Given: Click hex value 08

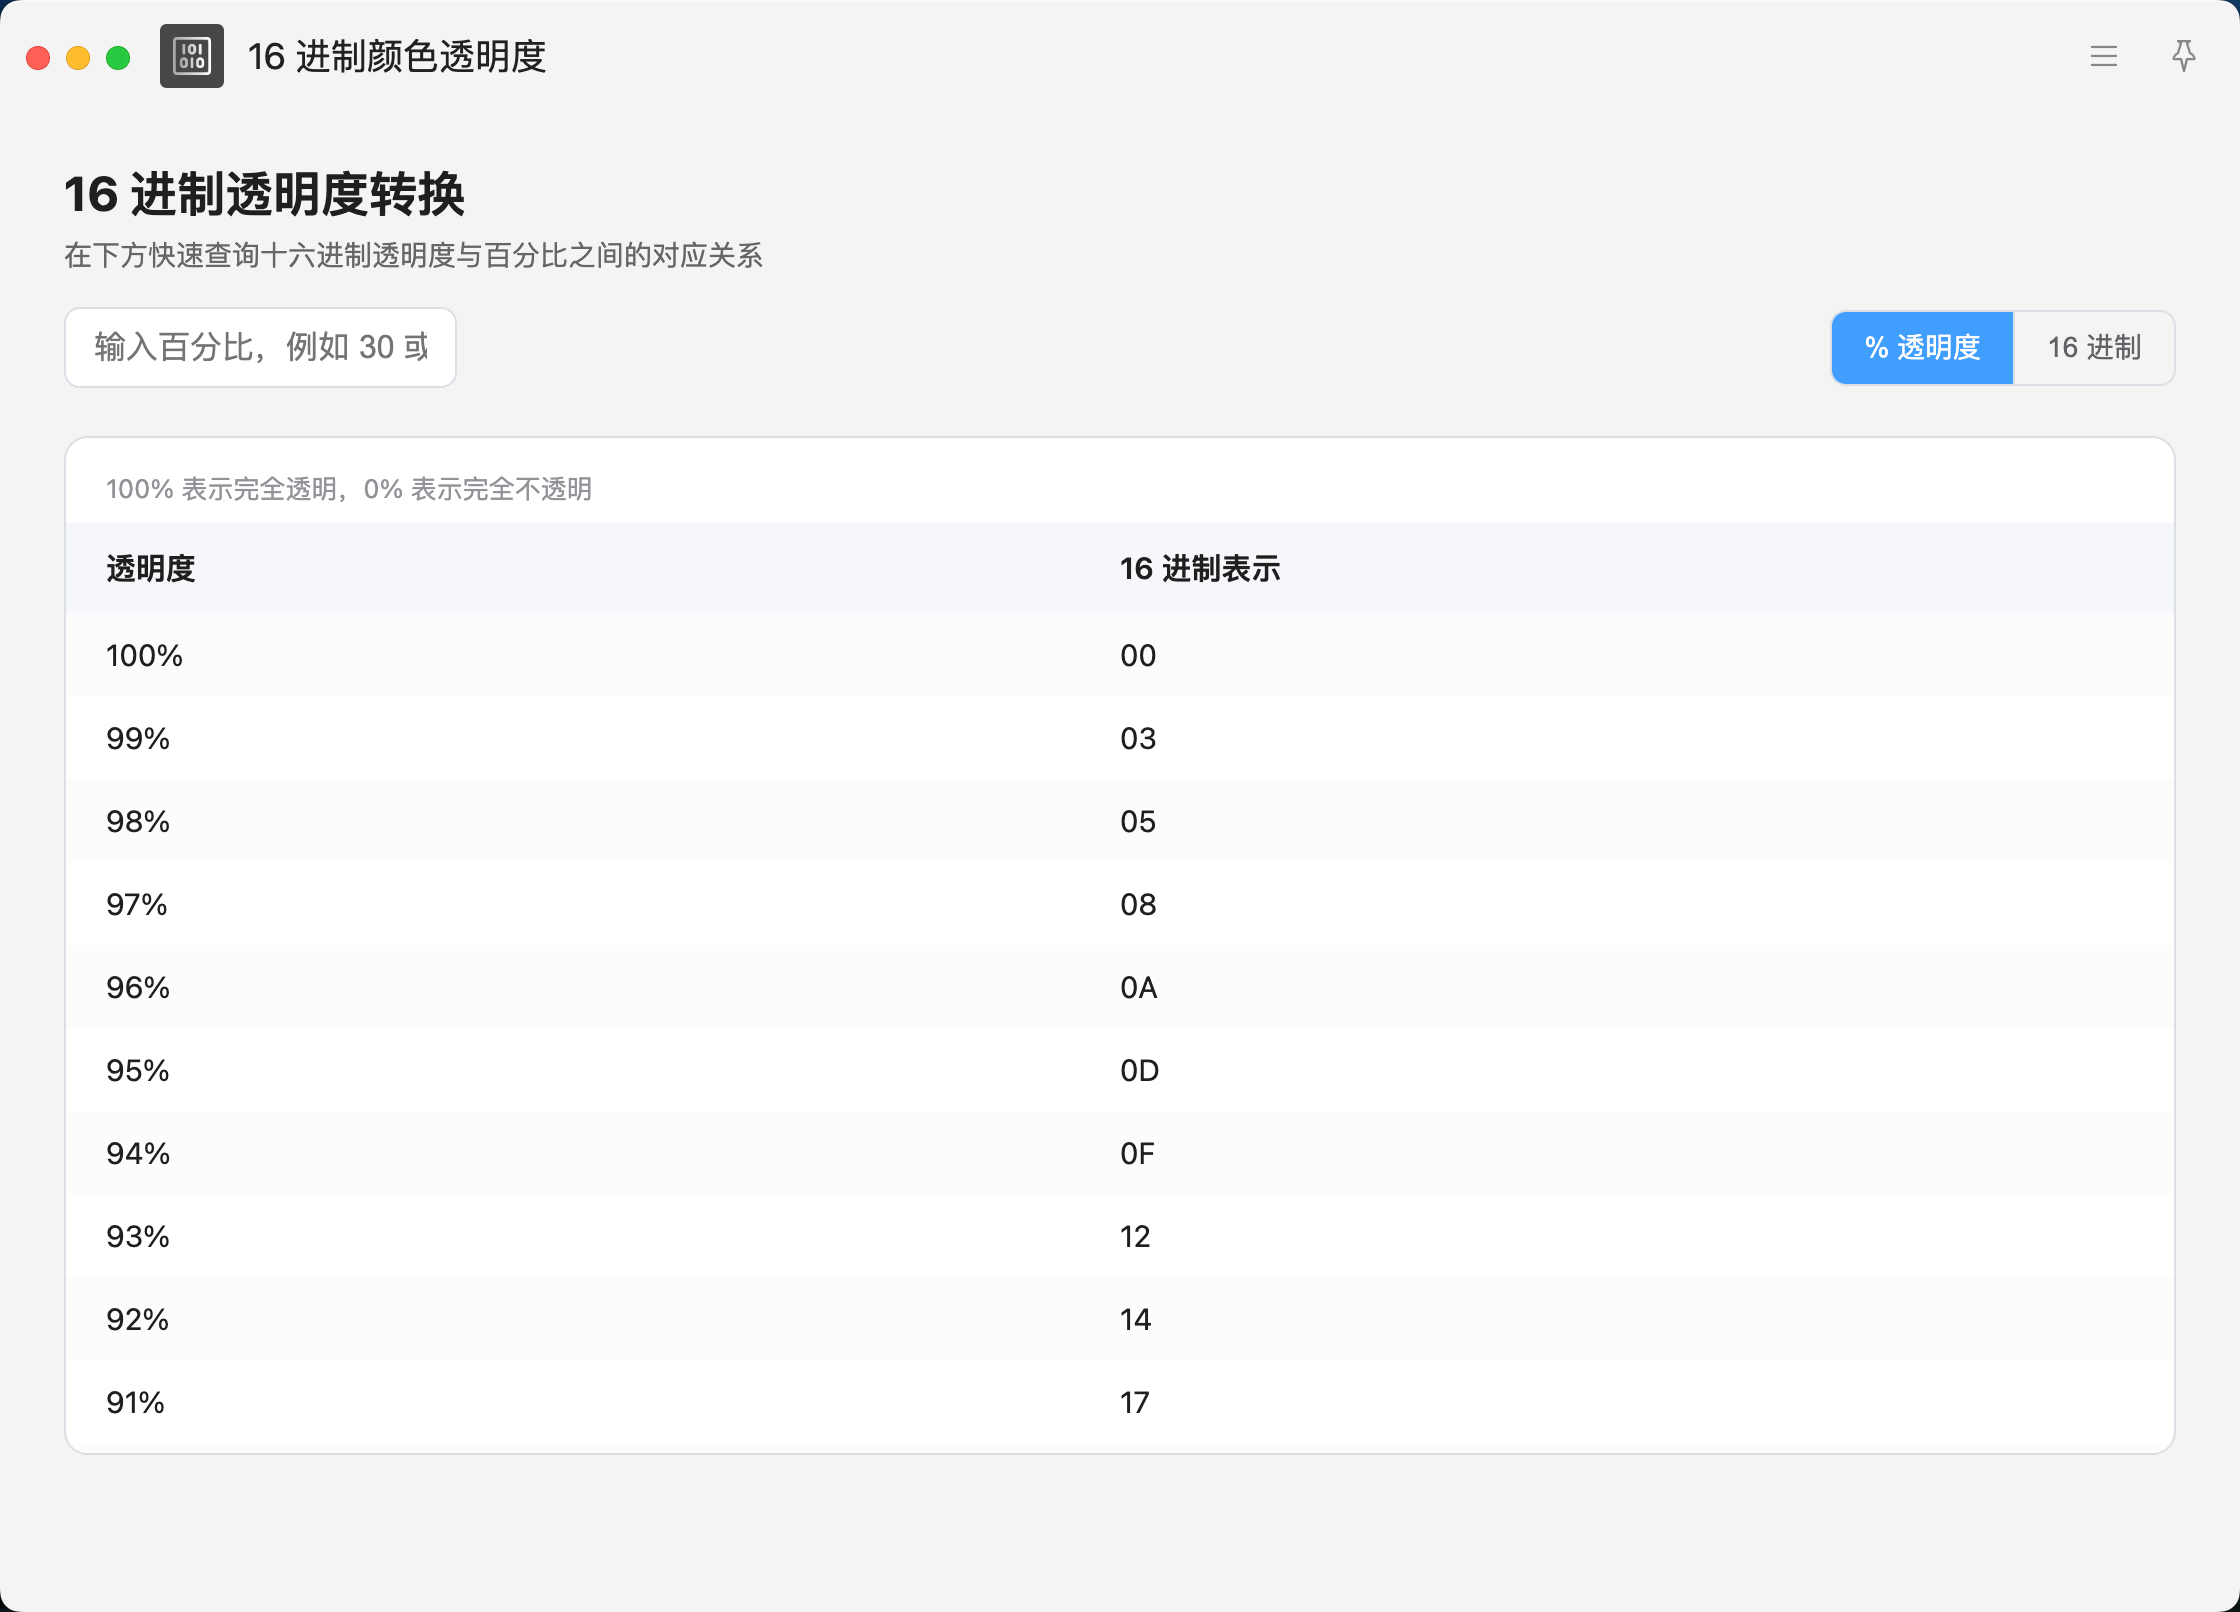Looking at the screenshot, I should click(1138, 904).
